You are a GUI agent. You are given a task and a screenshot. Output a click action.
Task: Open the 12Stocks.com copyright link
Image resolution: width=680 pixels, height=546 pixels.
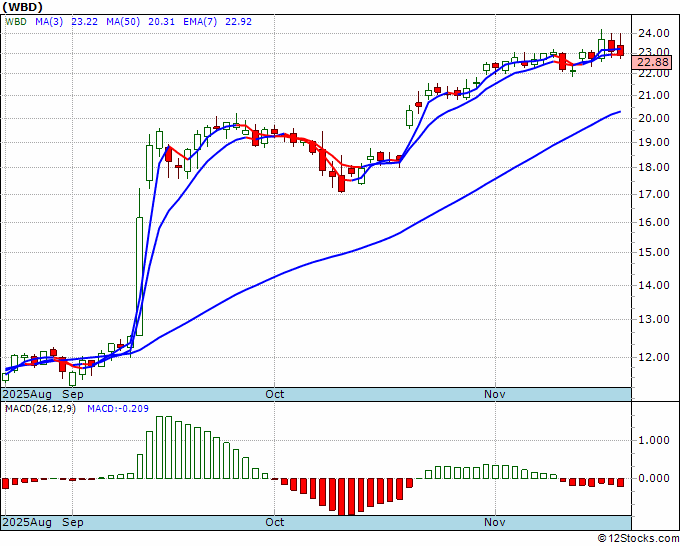coord(638,539)
